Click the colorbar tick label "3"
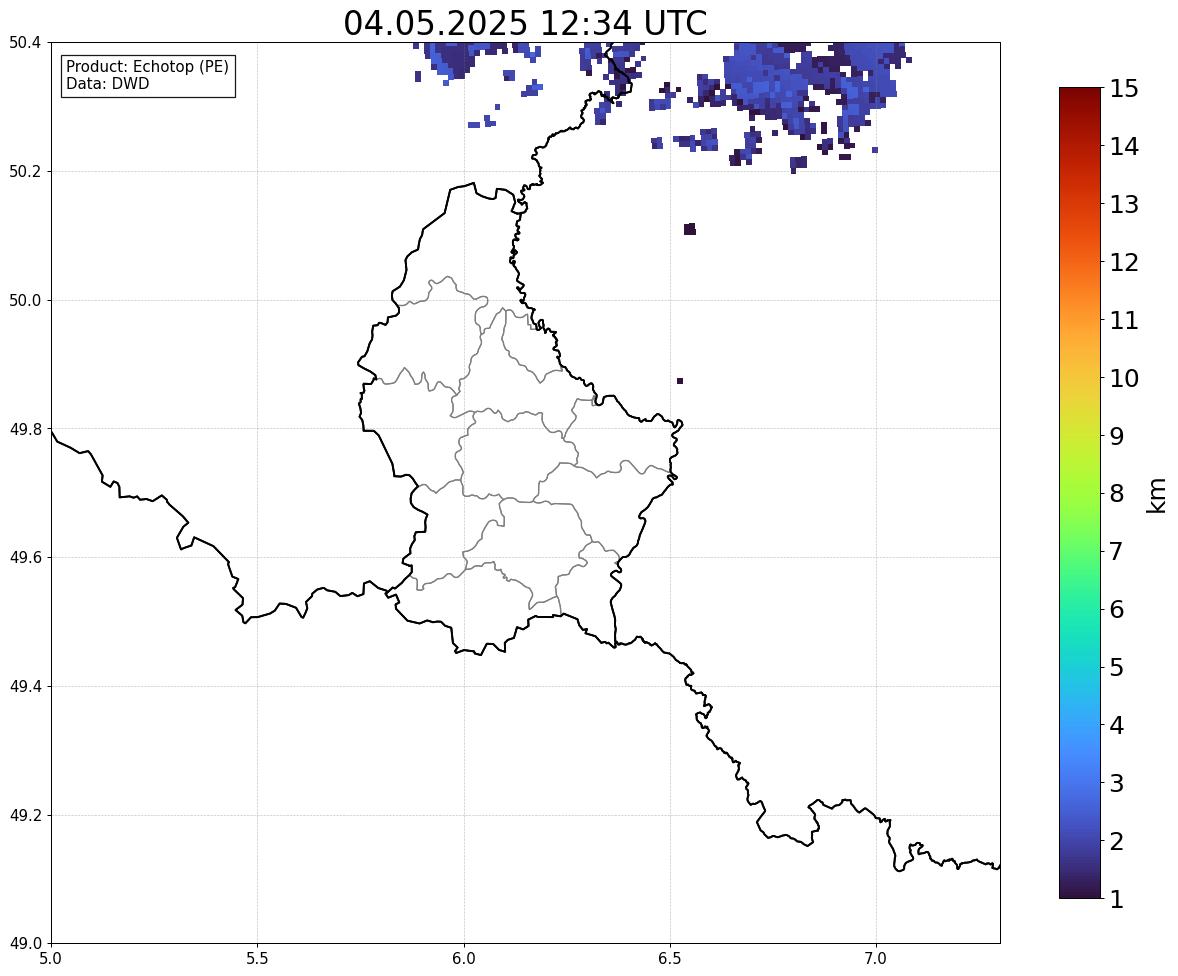Viewport: 1178px width, 976px height. coord(1116,783)
